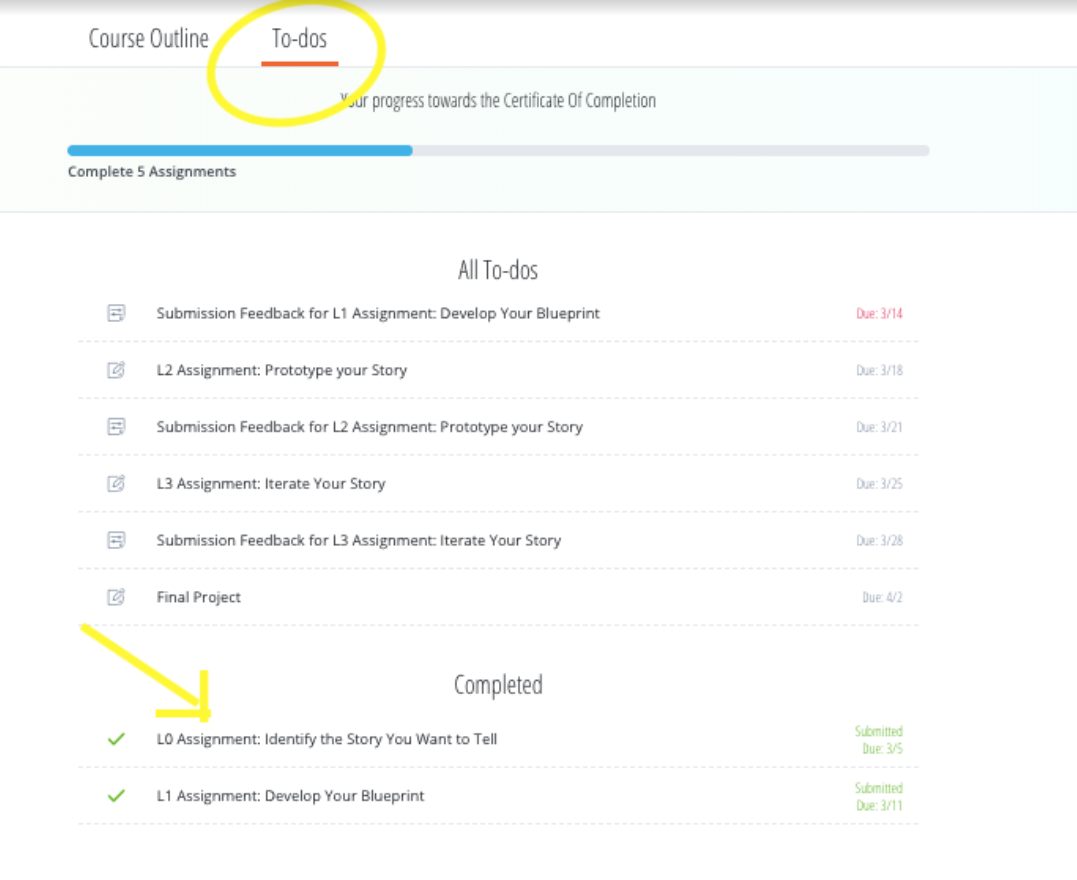The height and width of the screenshot is (880, 1077).
Task: Switch to the Course Outline tab
Action: point(149,39)
